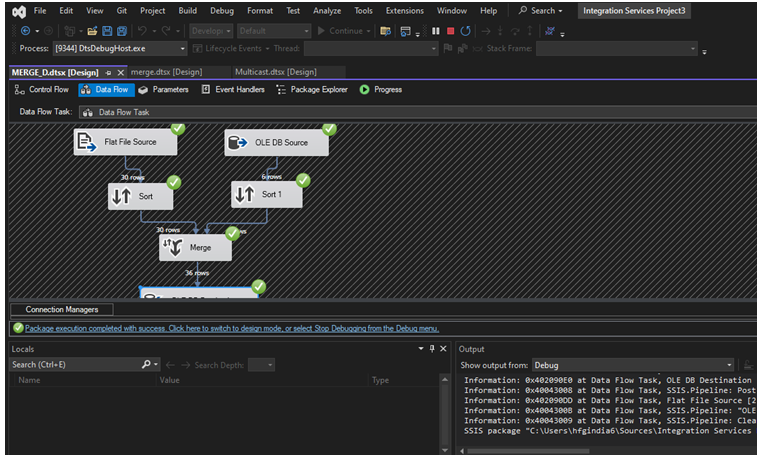
Task: Select the OLE DB Source component
Action: click(278, 143)
